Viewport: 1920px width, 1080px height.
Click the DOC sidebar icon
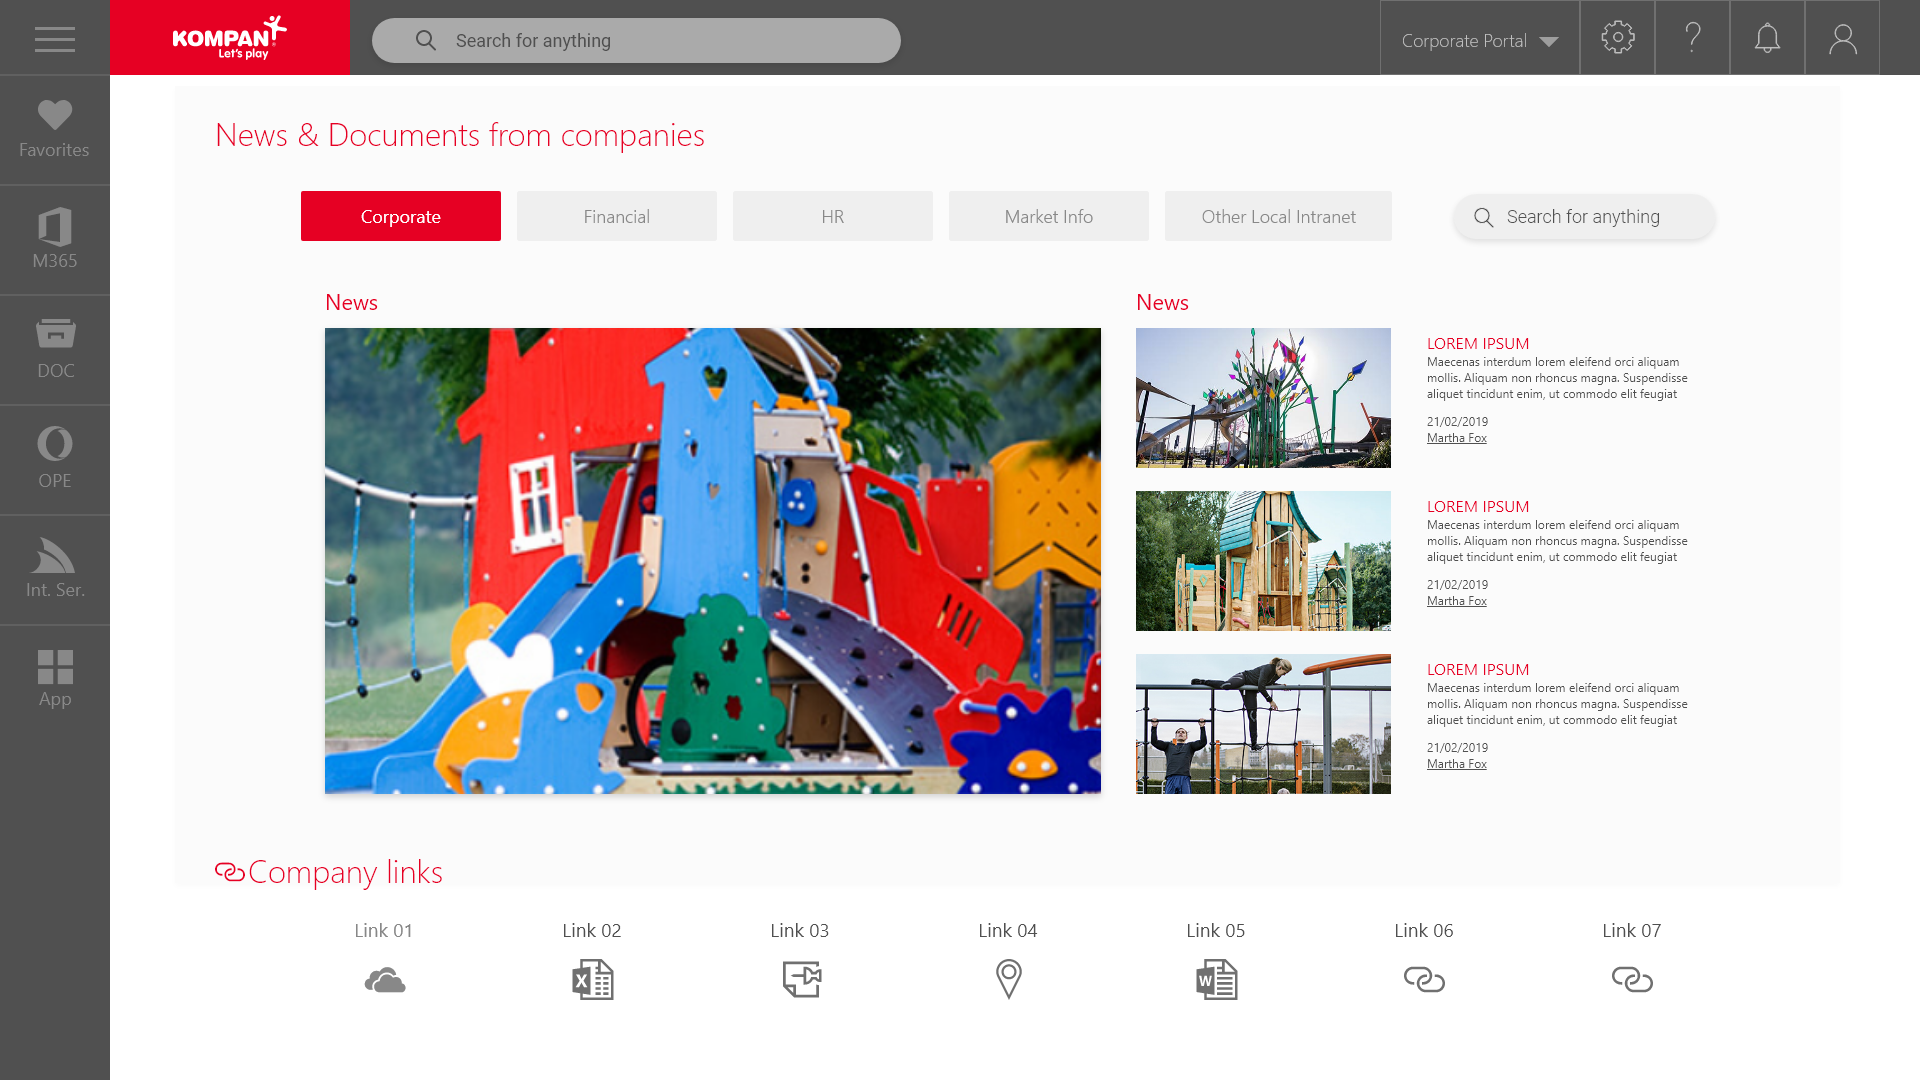tap(55, 350)
